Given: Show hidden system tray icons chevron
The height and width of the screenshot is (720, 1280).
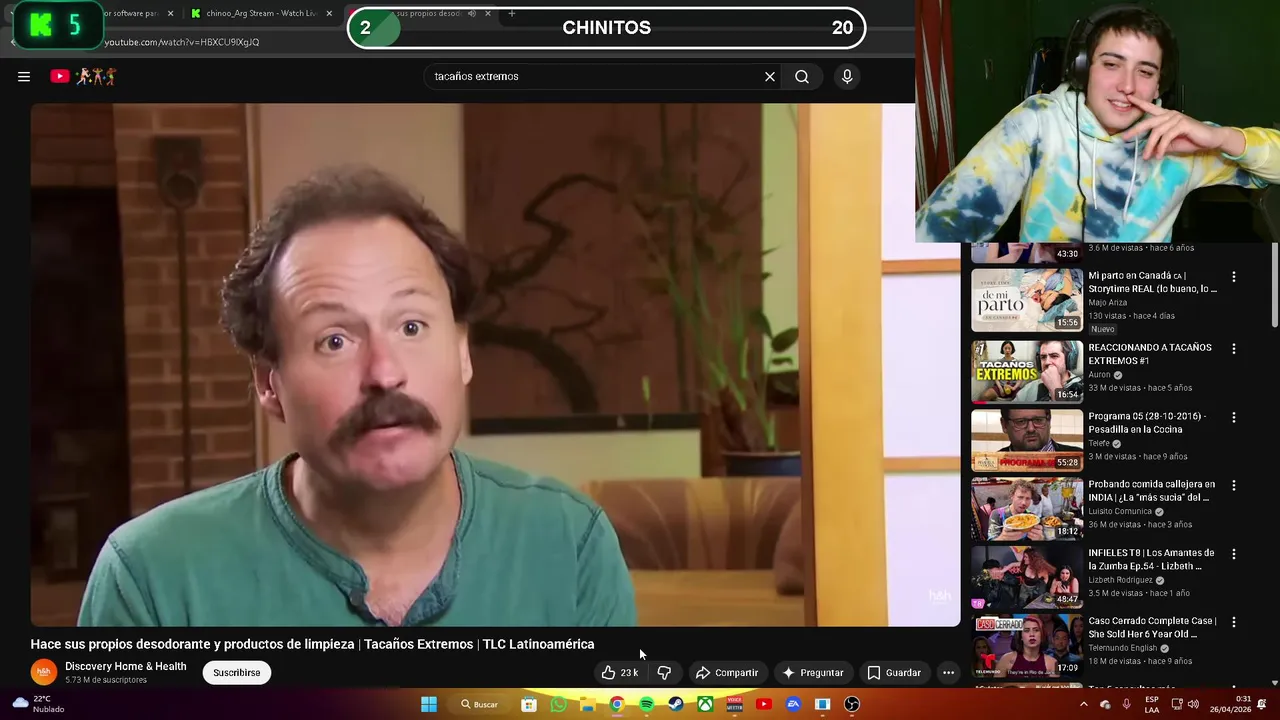Looking at the screenshot, I should [x=1083, y=704].
